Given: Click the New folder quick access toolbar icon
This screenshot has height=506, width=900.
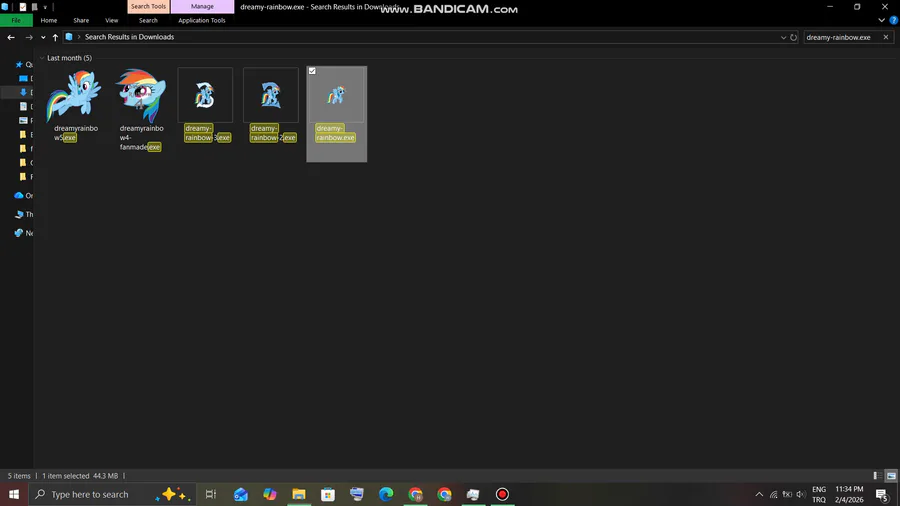Looking at the screenshot, I should pyautogui.click(x=34, y=7).
